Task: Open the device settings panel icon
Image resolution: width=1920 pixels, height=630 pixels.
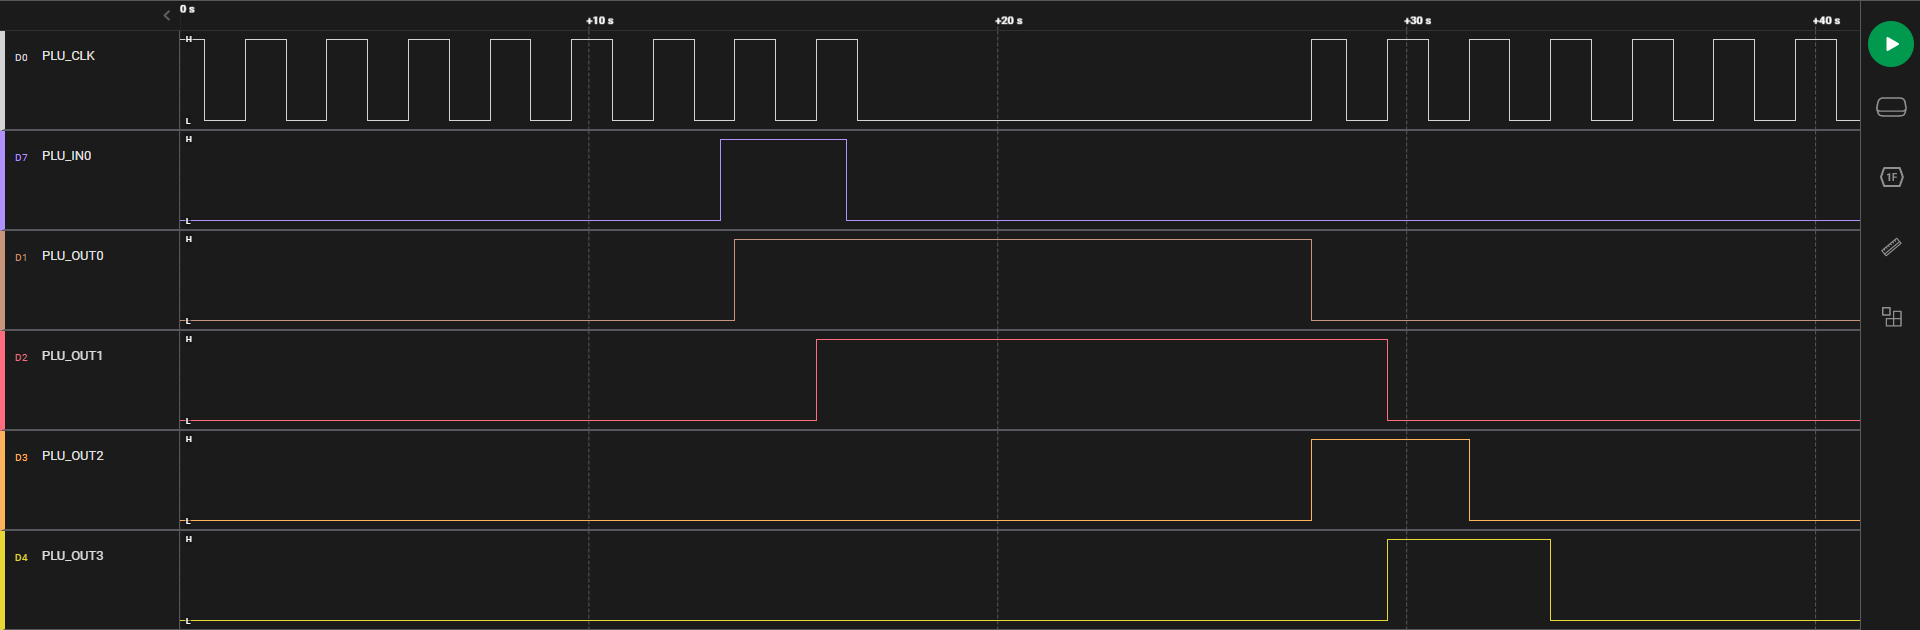Action: point(1890,107)
